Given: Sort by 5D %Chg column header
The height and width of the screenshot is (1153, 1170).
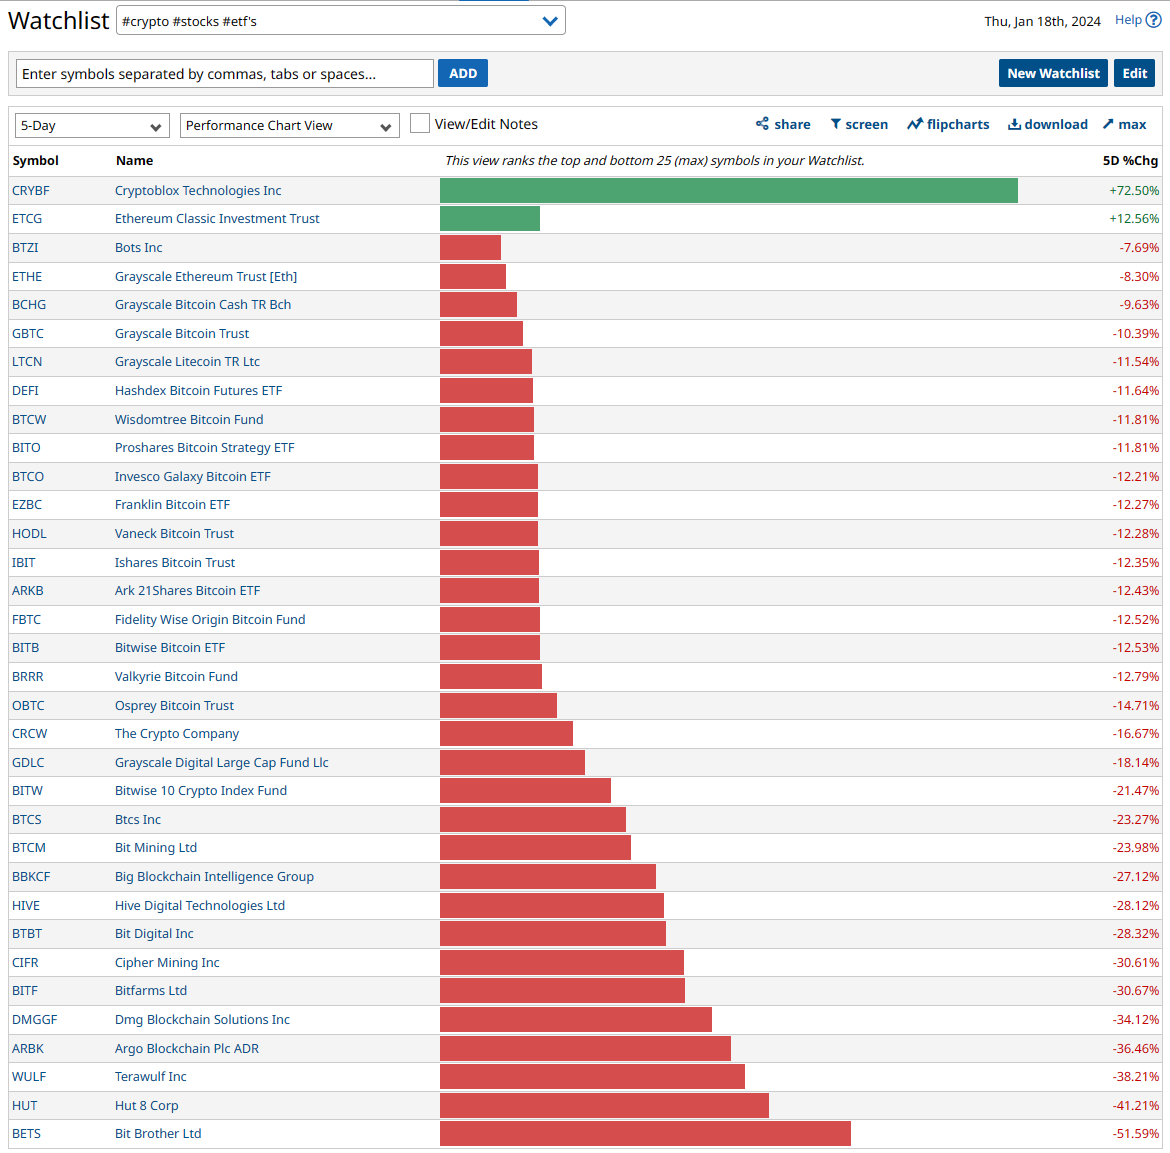Looking at the screenshot, I should pos(1130,160).
